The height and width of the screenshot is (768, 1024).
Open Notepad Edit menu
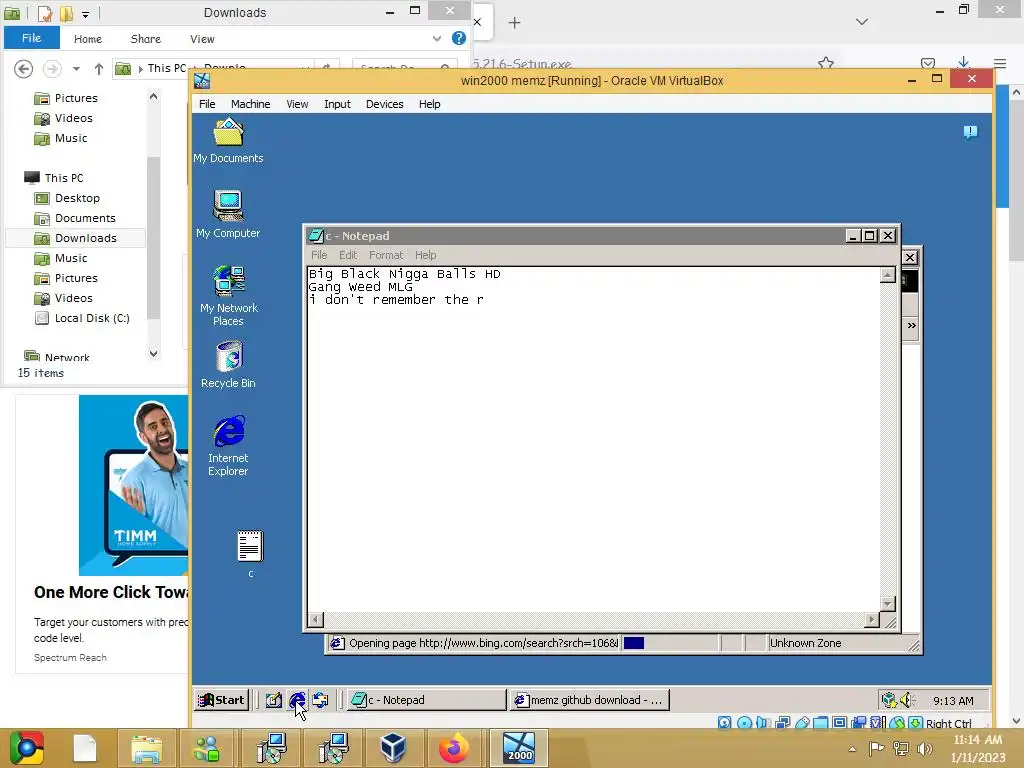point(347,255)
